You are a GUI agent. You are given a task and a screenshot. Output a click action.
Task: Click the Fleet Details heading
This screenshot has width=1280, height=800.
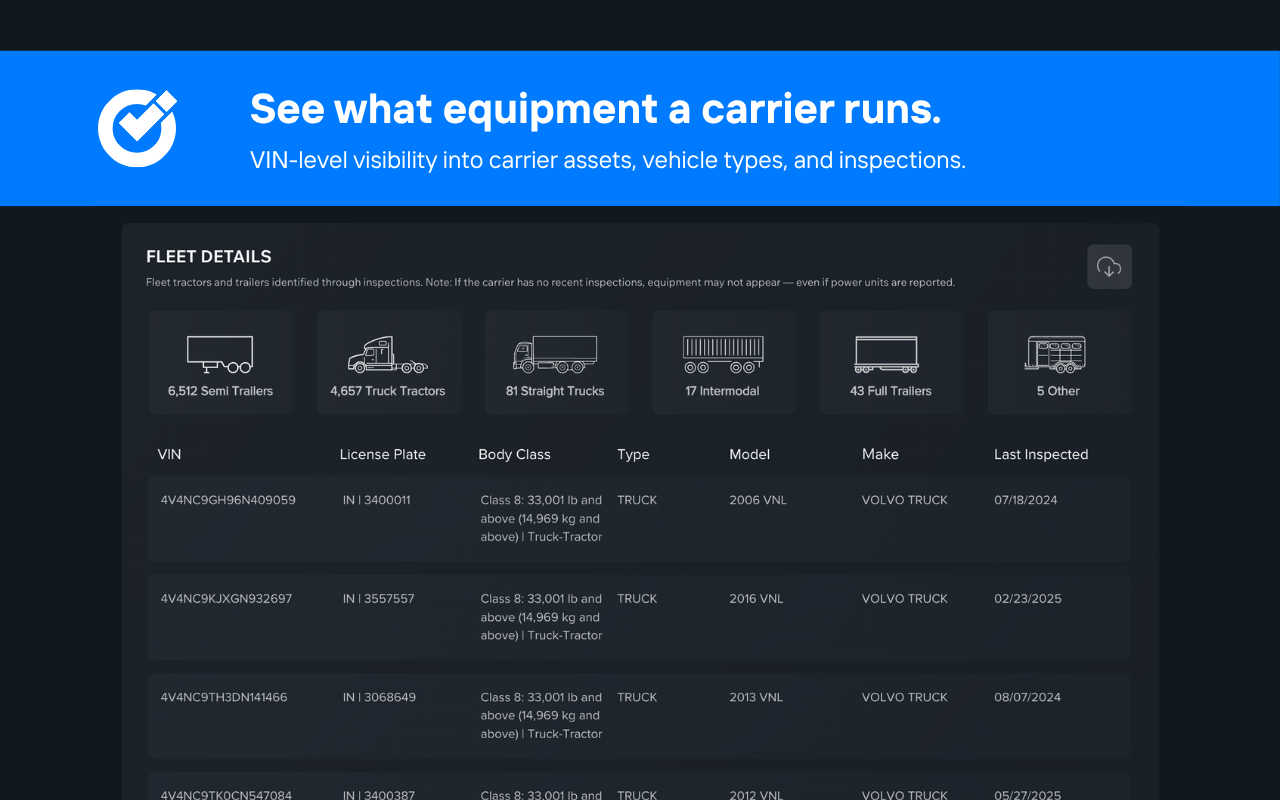click(x=209, y=256)
